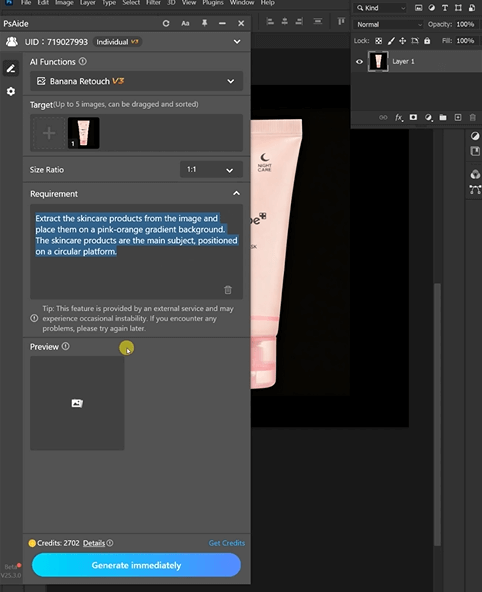Screen dimensions: 482x592
Task: Toggle lock transparent pixels
Action: pyautogui.click(x=378, y=41)
